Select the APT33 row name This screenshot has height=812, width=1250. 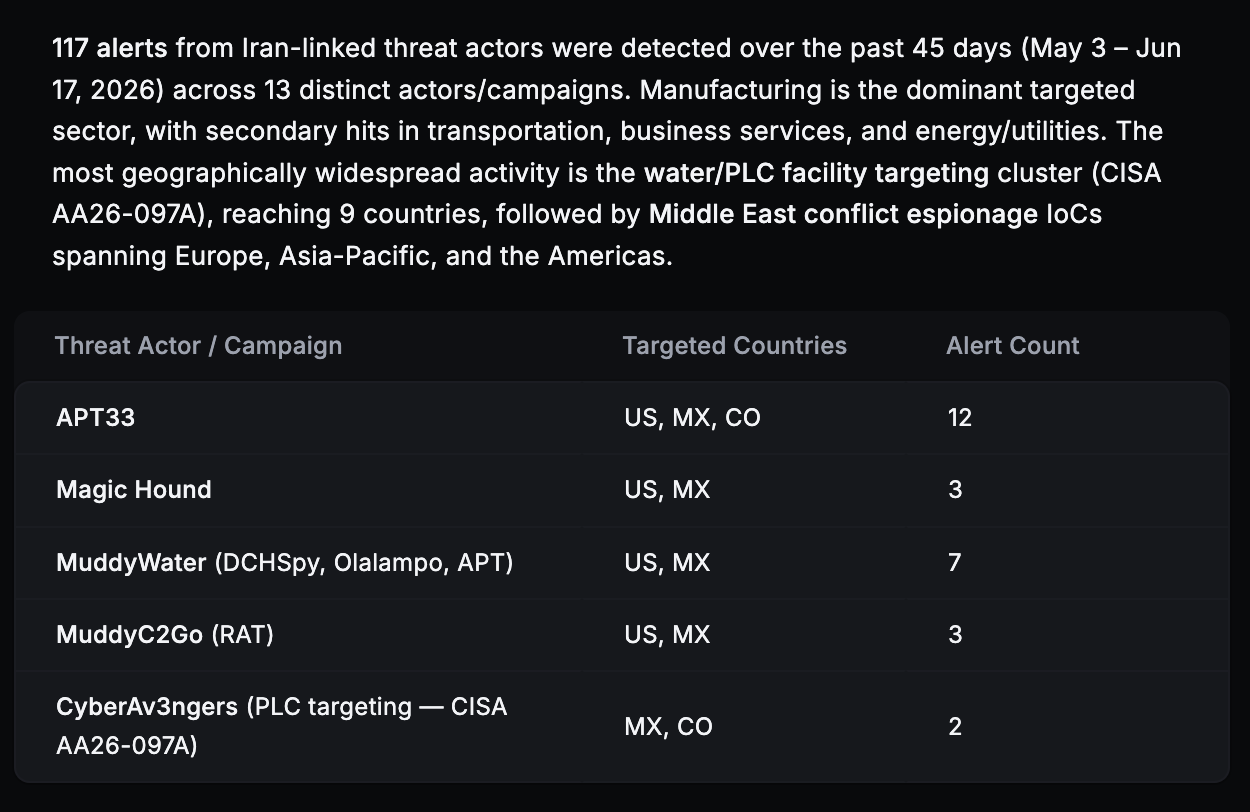tap(95, 417)
